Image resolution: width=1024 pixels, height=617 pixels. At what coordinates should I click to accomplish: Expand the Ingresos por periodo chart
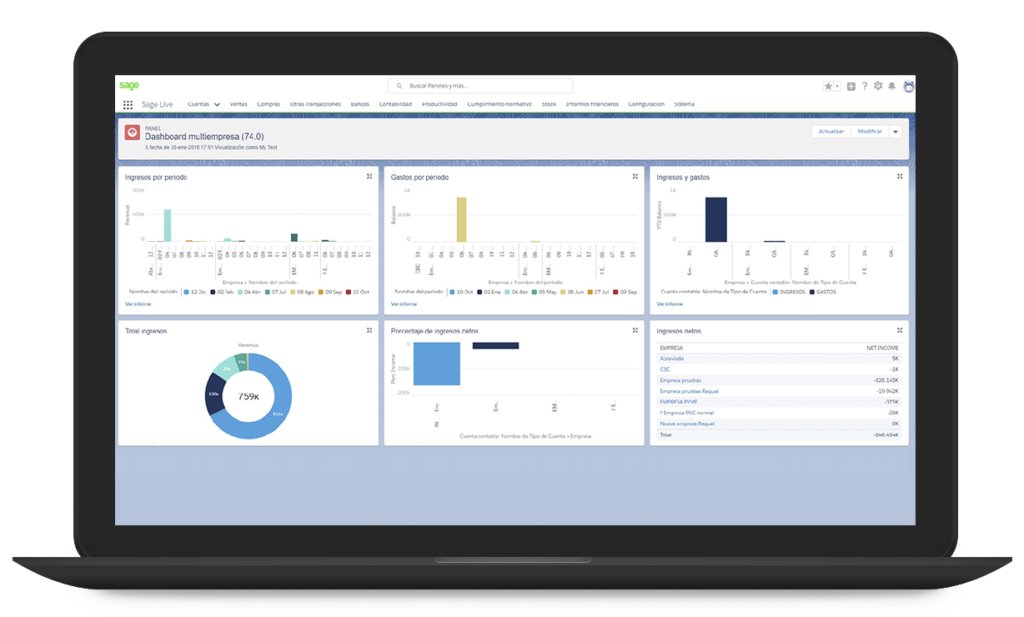369,176
